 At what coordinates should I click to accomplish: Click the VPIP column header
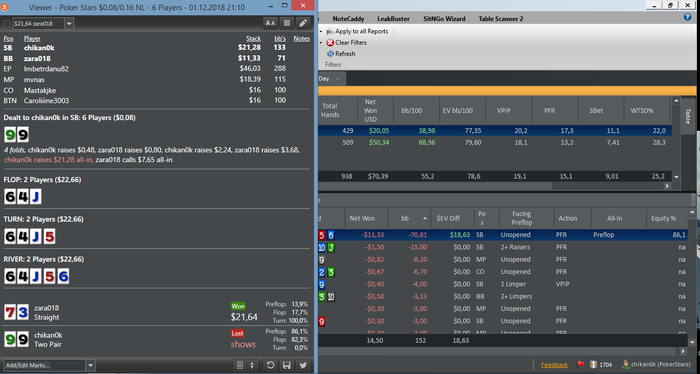504,111
